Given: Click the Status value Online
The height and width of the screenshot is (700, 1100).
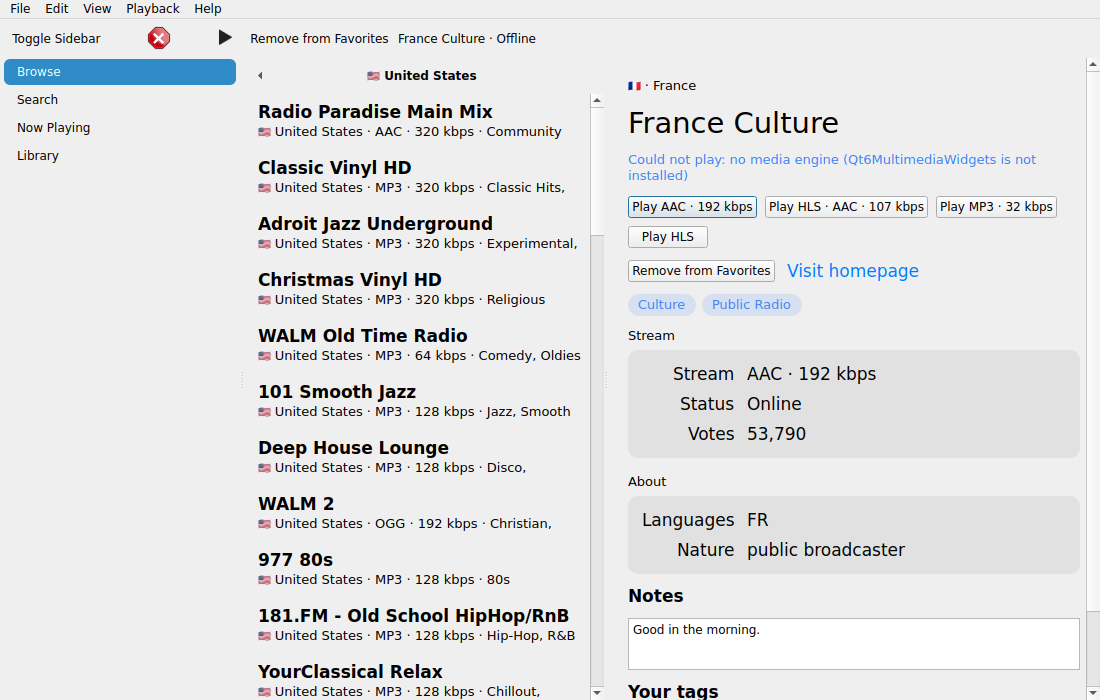Looking at the screenshot, I should pos(774,403).
